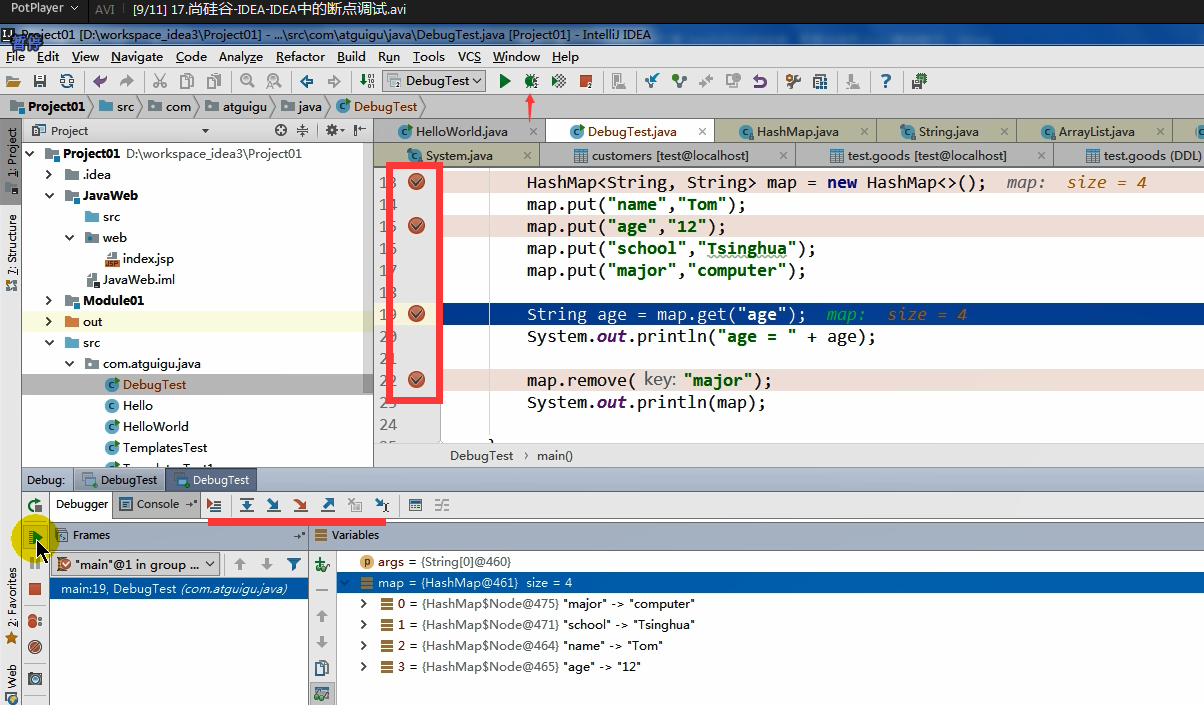Open Favorites tool window side button
The height and width of the screenshot is (705, 1204).
click(x=11, y=605)
